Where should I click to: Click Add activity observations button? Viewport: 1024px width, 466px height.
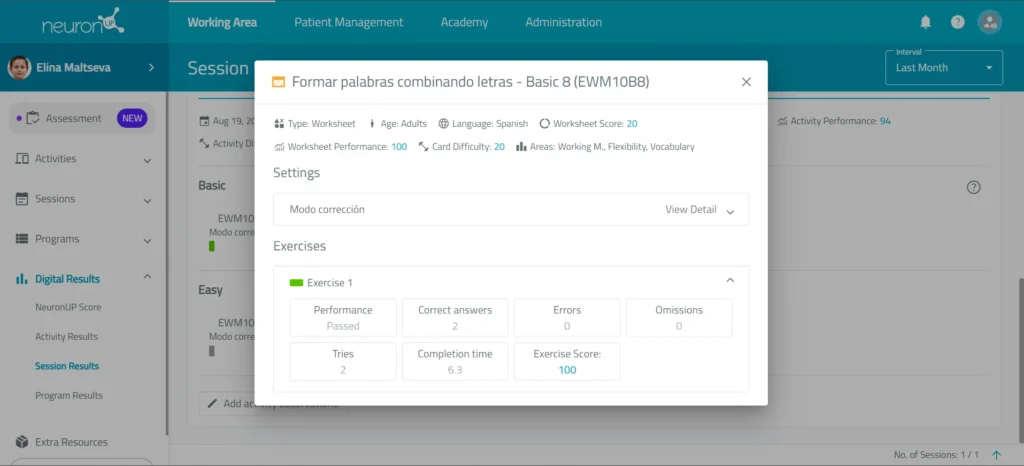(273, 403)
